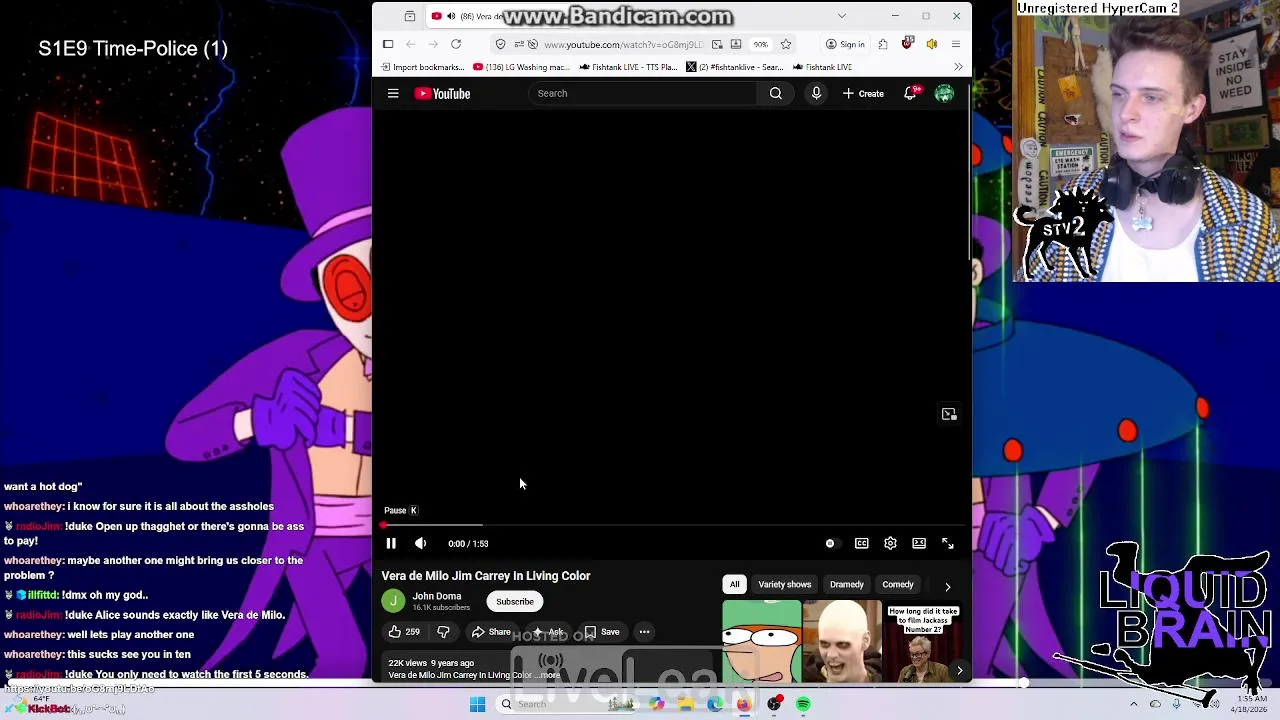The height and width of the screenshot is (720, 1280).
Task: Open YouTube notifications bell
Action: tap(910, 93)
